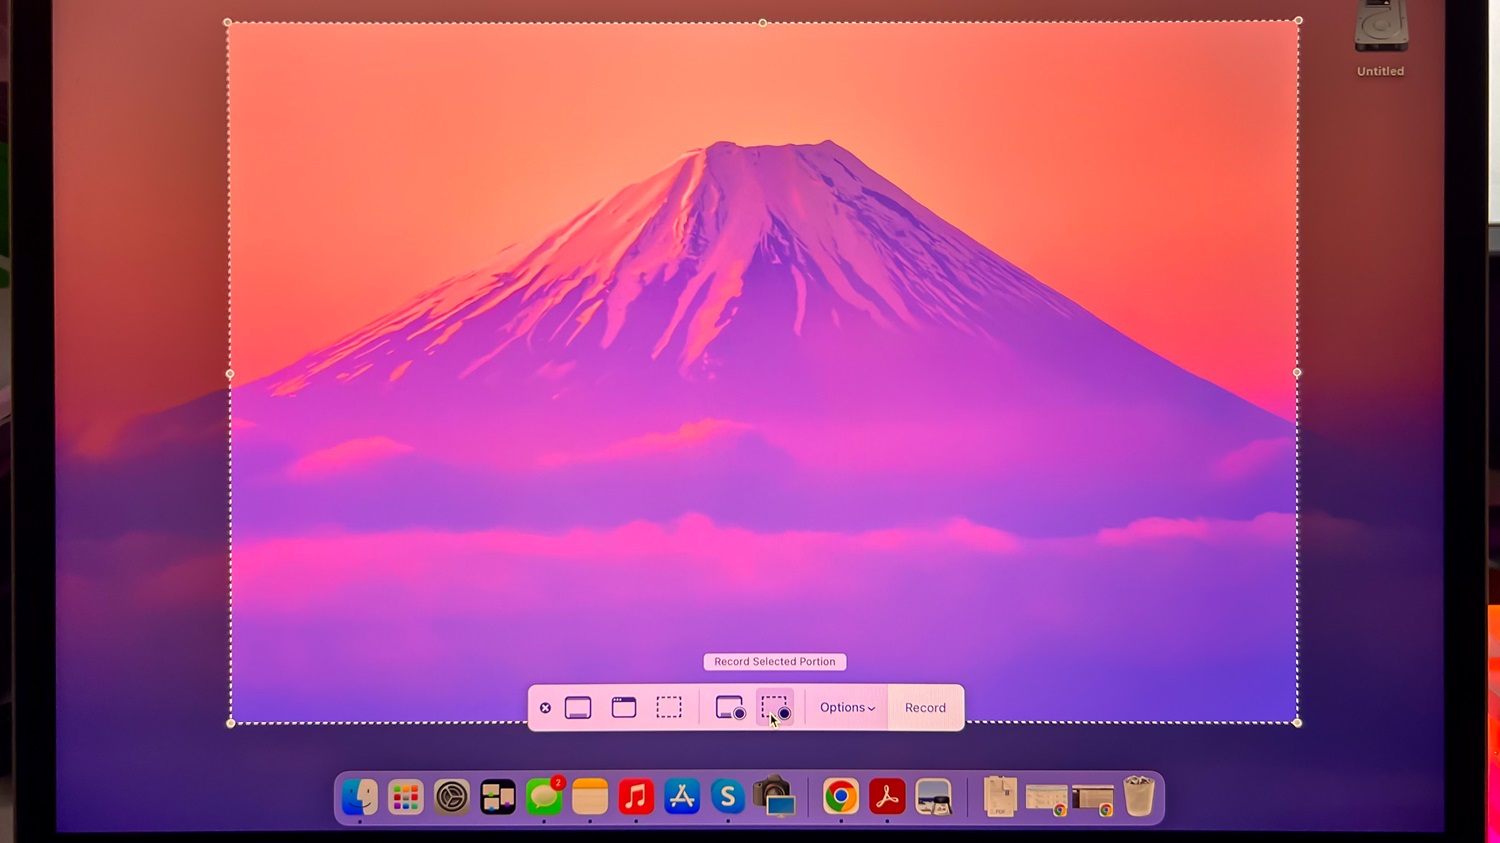1500x843 pixels.
Task: Open the Notes app in the Dock
Action: pos(590,797)
